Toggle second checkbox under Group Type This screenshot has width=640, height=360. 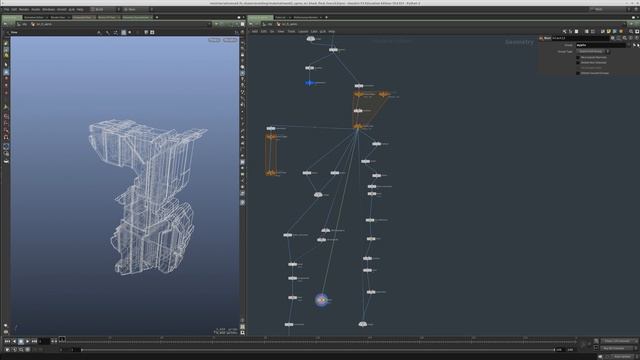[578, 63]
